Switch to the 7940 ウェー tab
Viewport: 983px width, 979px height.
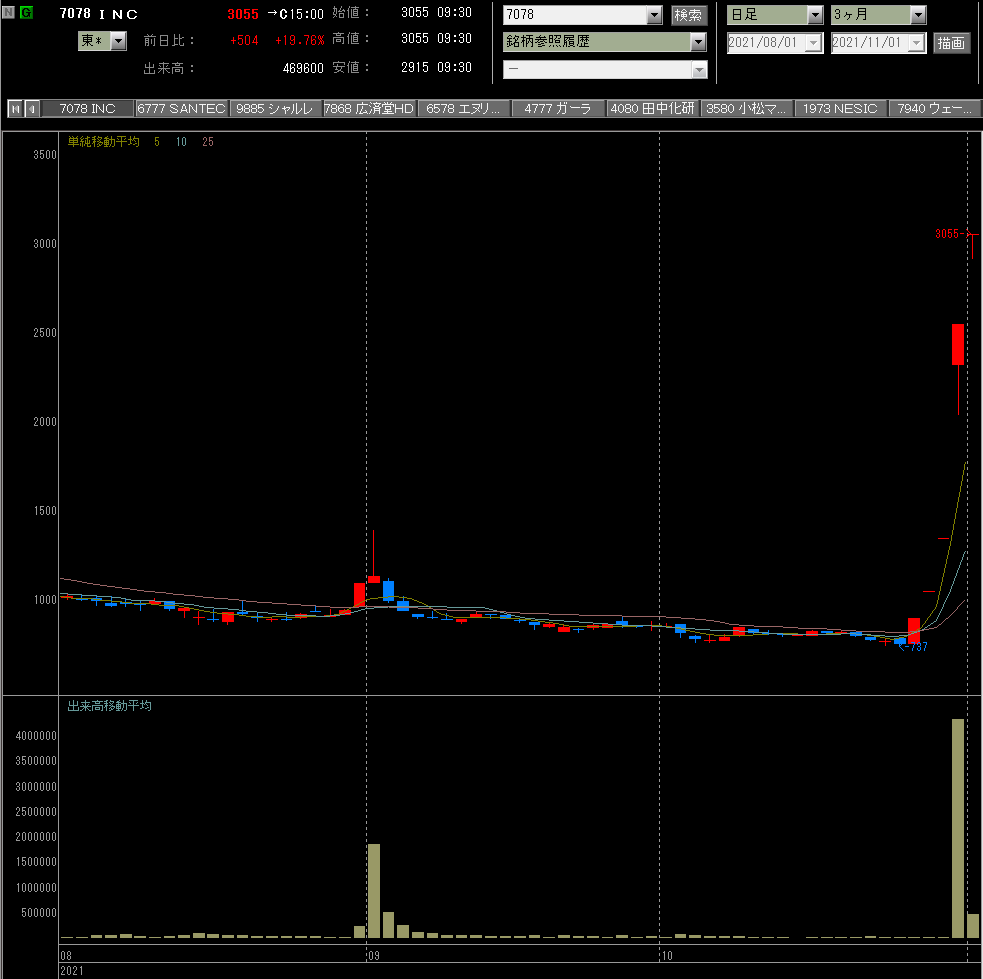pyautogui.click(x=935, y=108)
